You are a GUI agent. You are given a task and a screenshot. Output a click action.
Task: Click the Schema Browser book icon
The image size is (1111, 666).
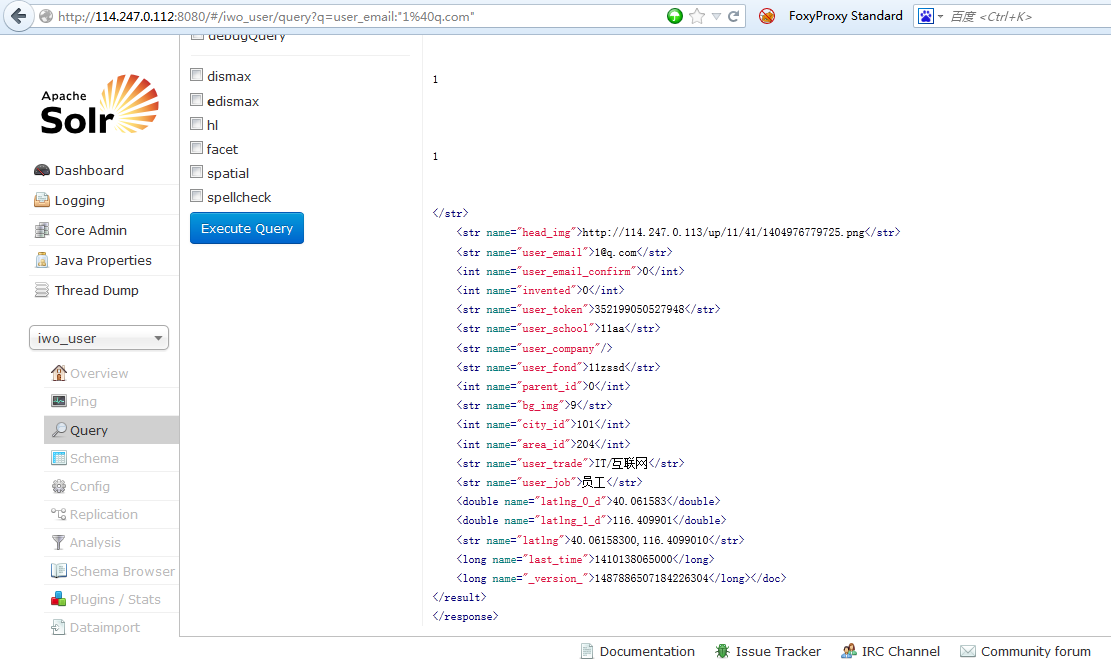pyautogui.click(x=59, y=570)
